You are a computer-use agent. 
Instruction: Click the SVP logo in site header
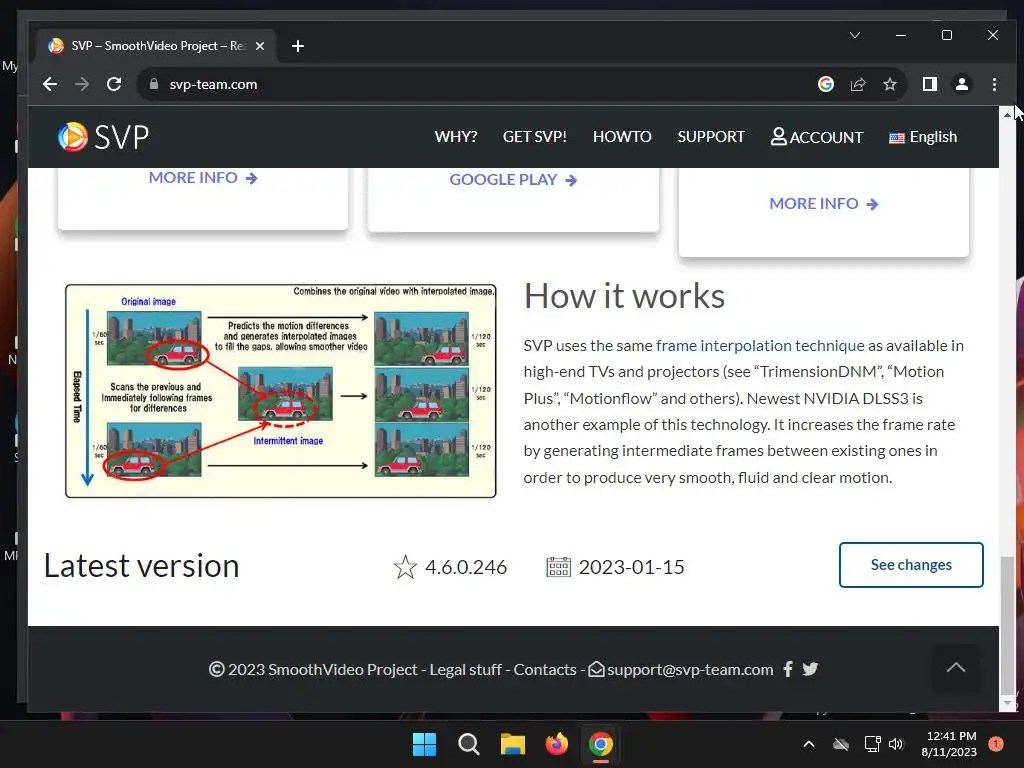(103, 136)
